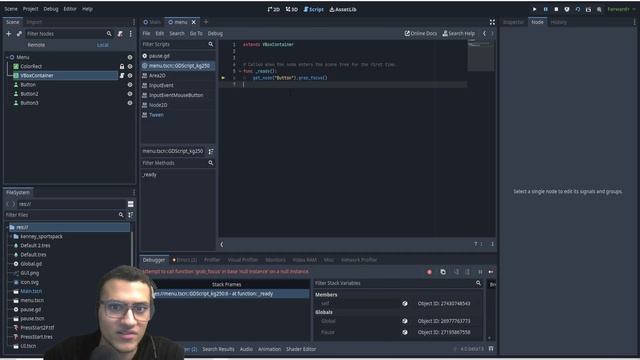640x360 pixels.
Task: Collapse the Menu root node
Action: point(7,58)
